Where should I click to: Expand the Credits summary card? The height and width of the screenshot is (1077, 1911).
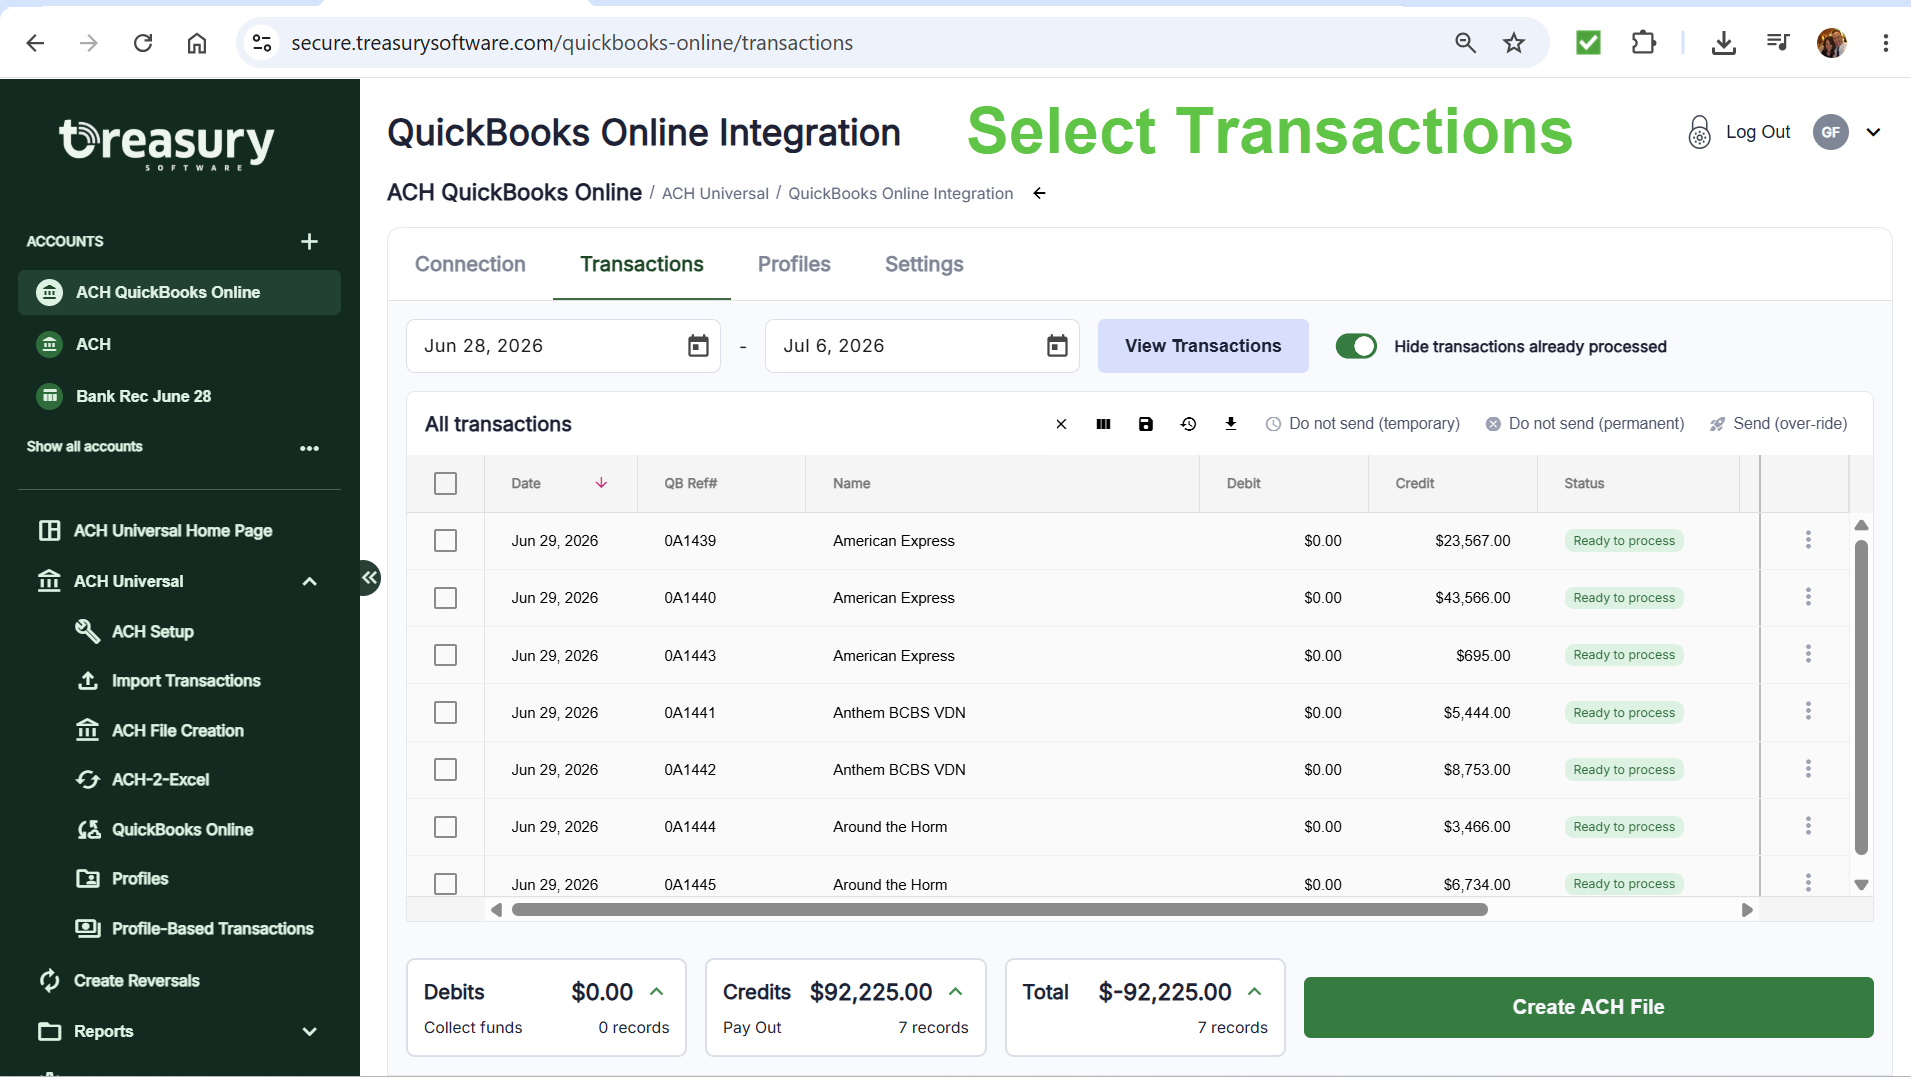tap(956, 992)
